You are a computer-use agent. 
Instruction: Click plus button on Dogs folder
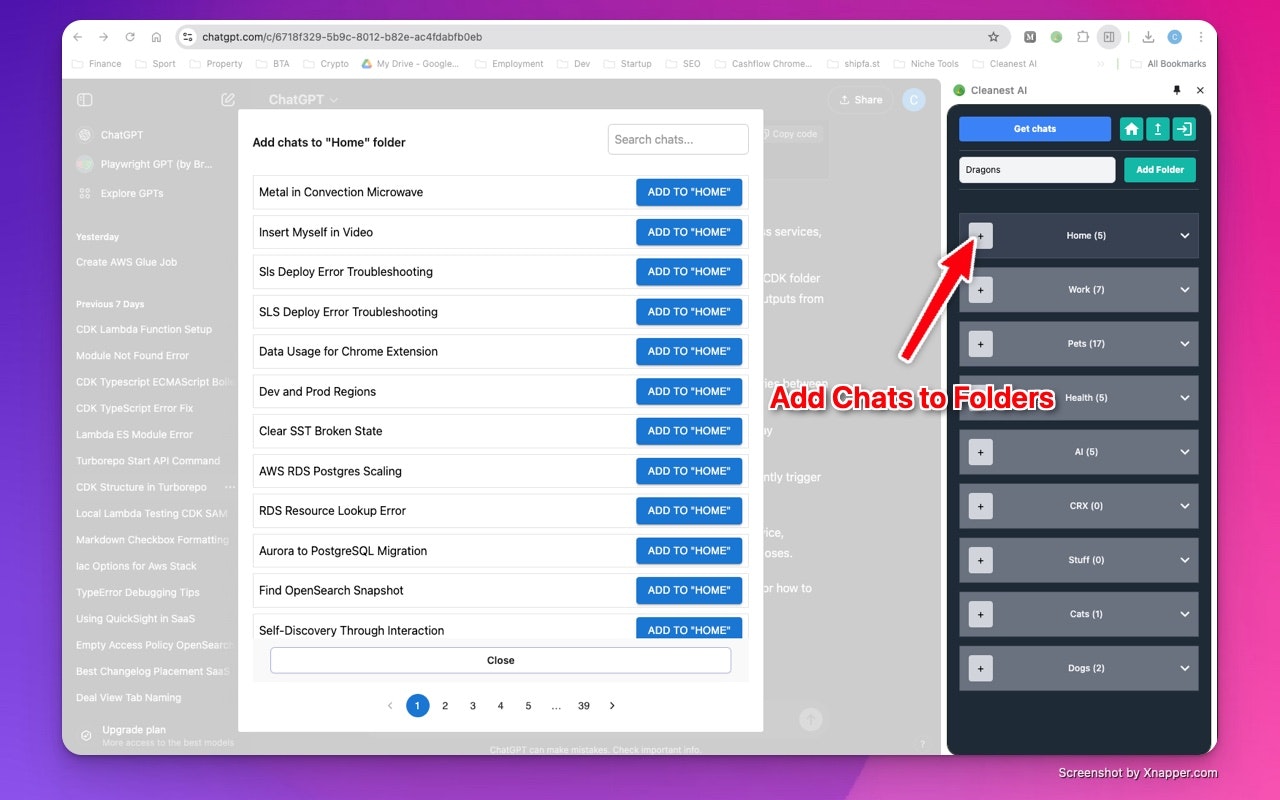980,668
